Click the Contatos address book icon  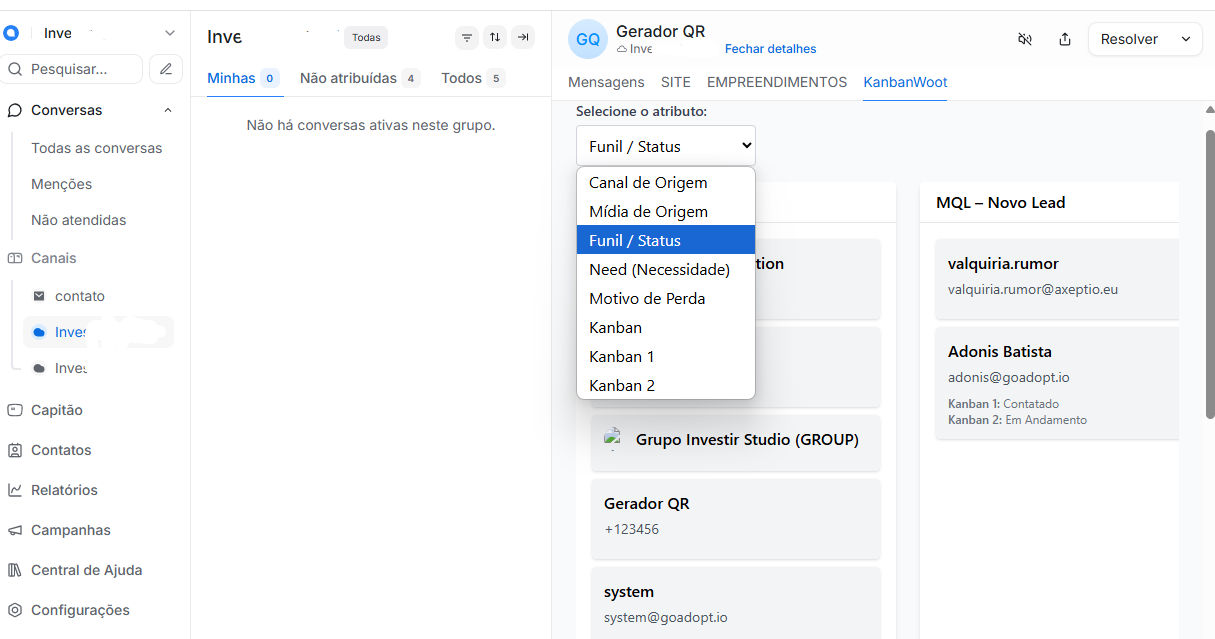pyautogui.click(x=15, y=450)
